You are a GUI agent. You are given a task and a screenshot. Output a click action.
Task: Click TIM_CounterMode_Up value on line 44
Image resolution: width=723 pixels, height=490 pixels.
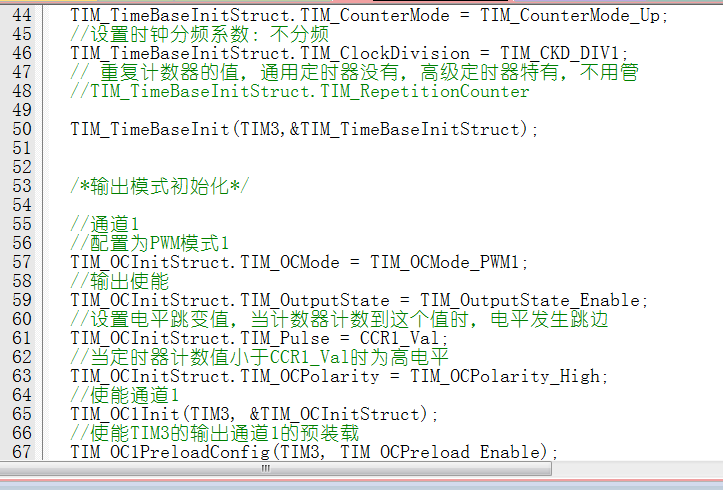pos(574,15)
